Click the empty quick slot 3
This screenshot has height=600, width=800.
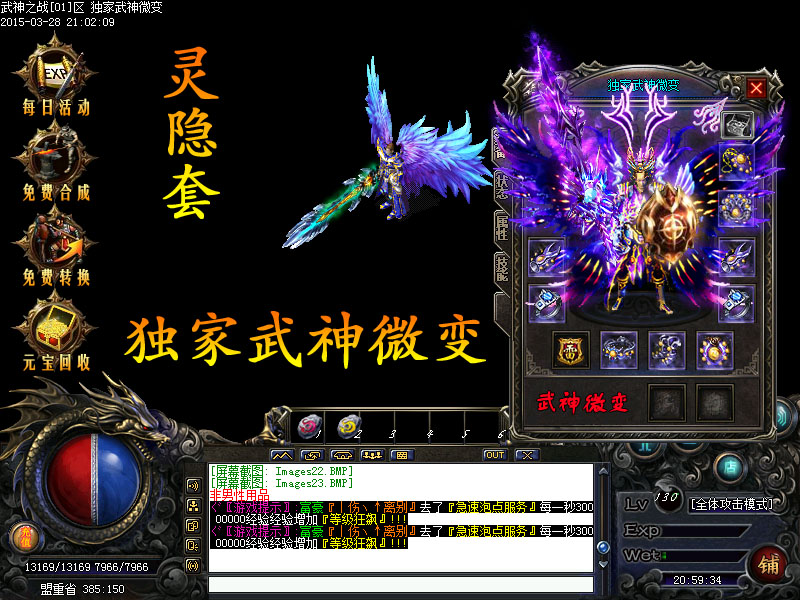pyautogui.click(x=378, y=427)
